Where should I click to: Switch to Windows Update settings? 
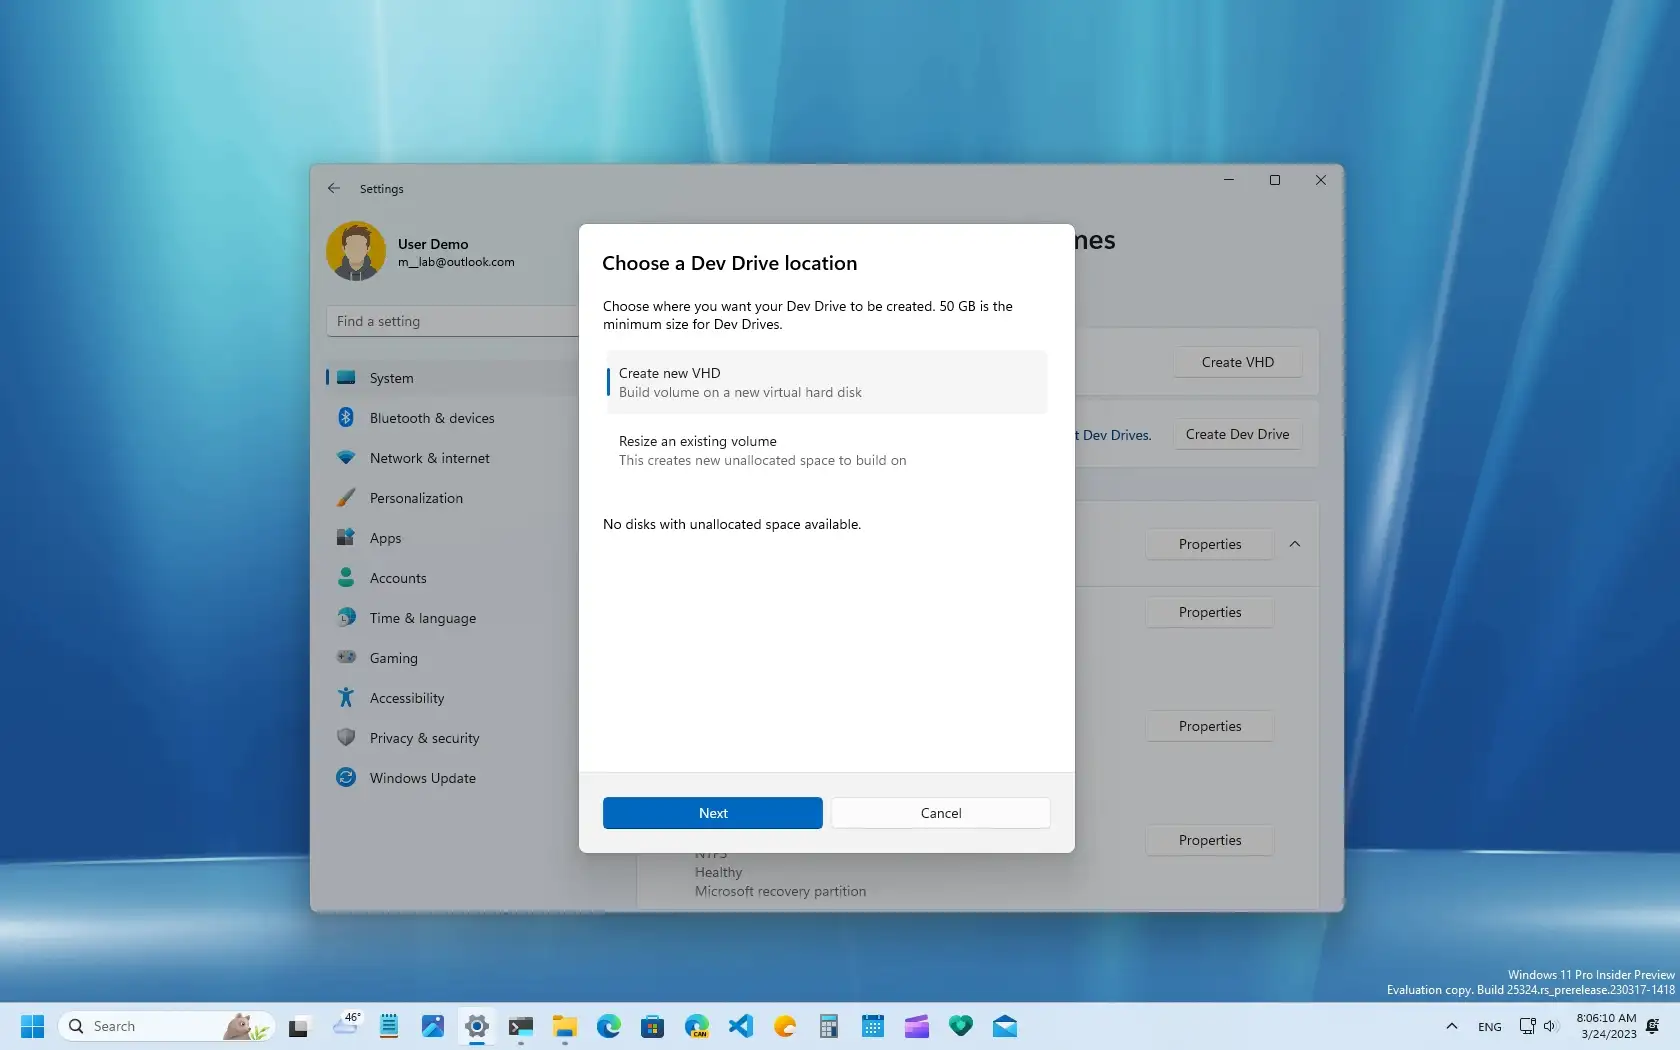pos(421,778)
